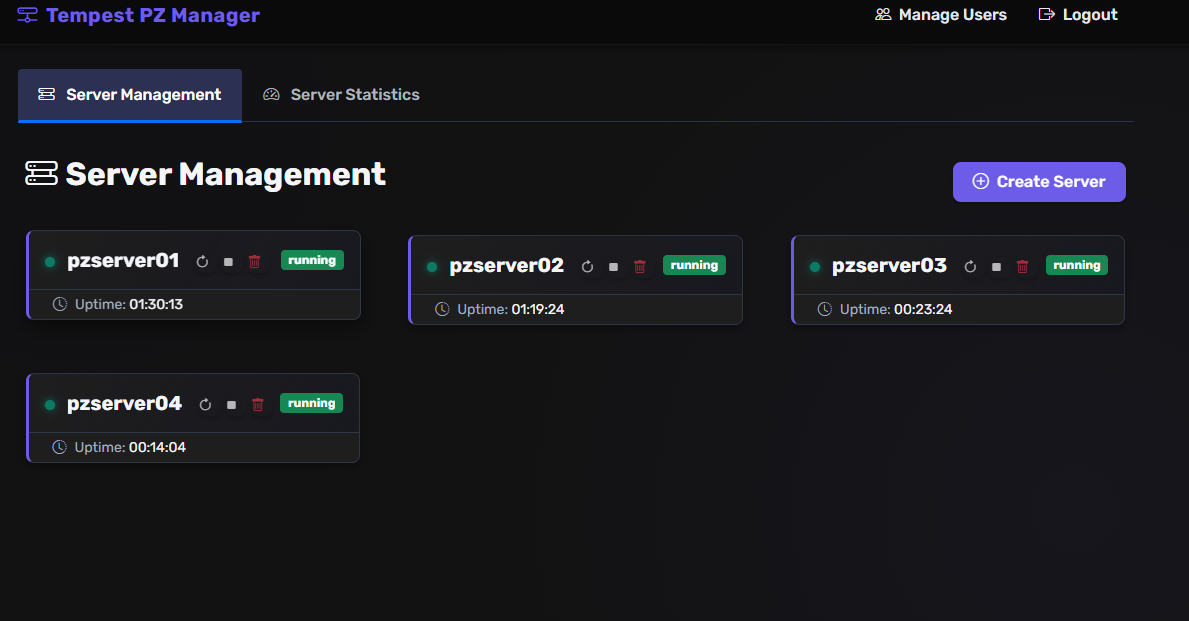Restart pzserver03 with the refresh icon
The height and width of the screenshot is (621, 1189).
coord(970,267)
